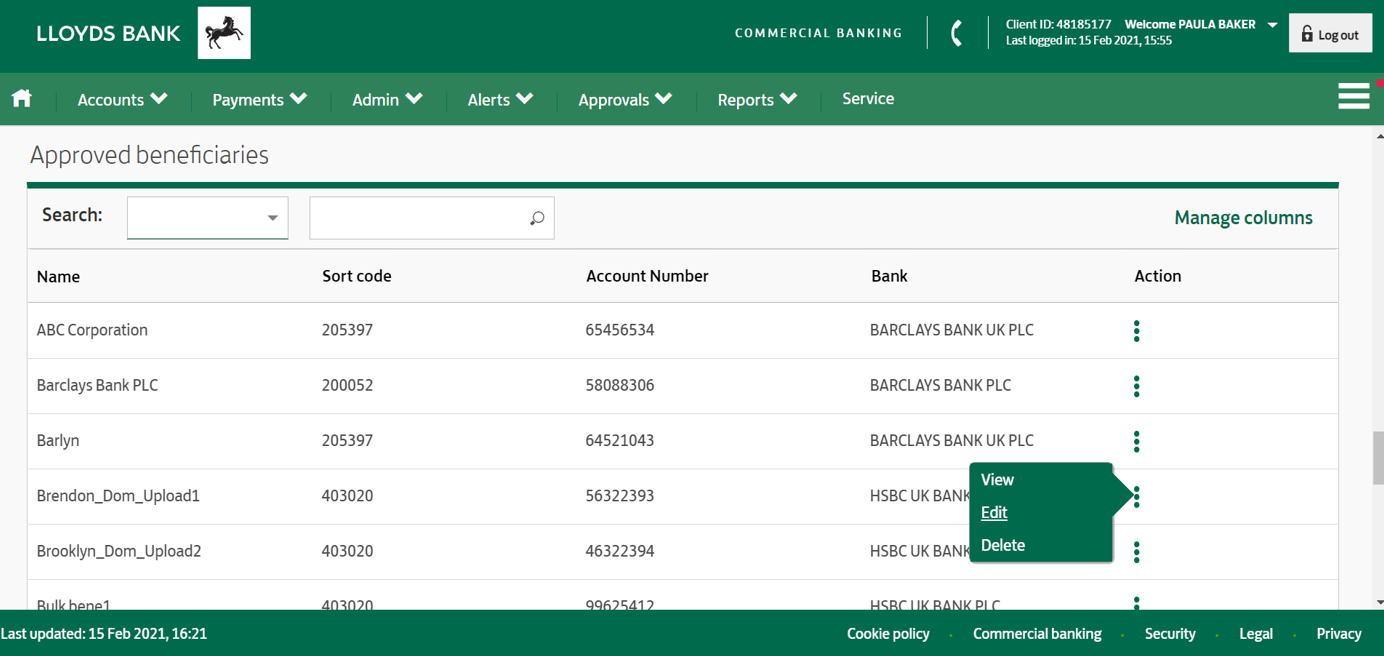Click the Client ID 48185177 text

pyautogui.click(x=1058, y=24)
